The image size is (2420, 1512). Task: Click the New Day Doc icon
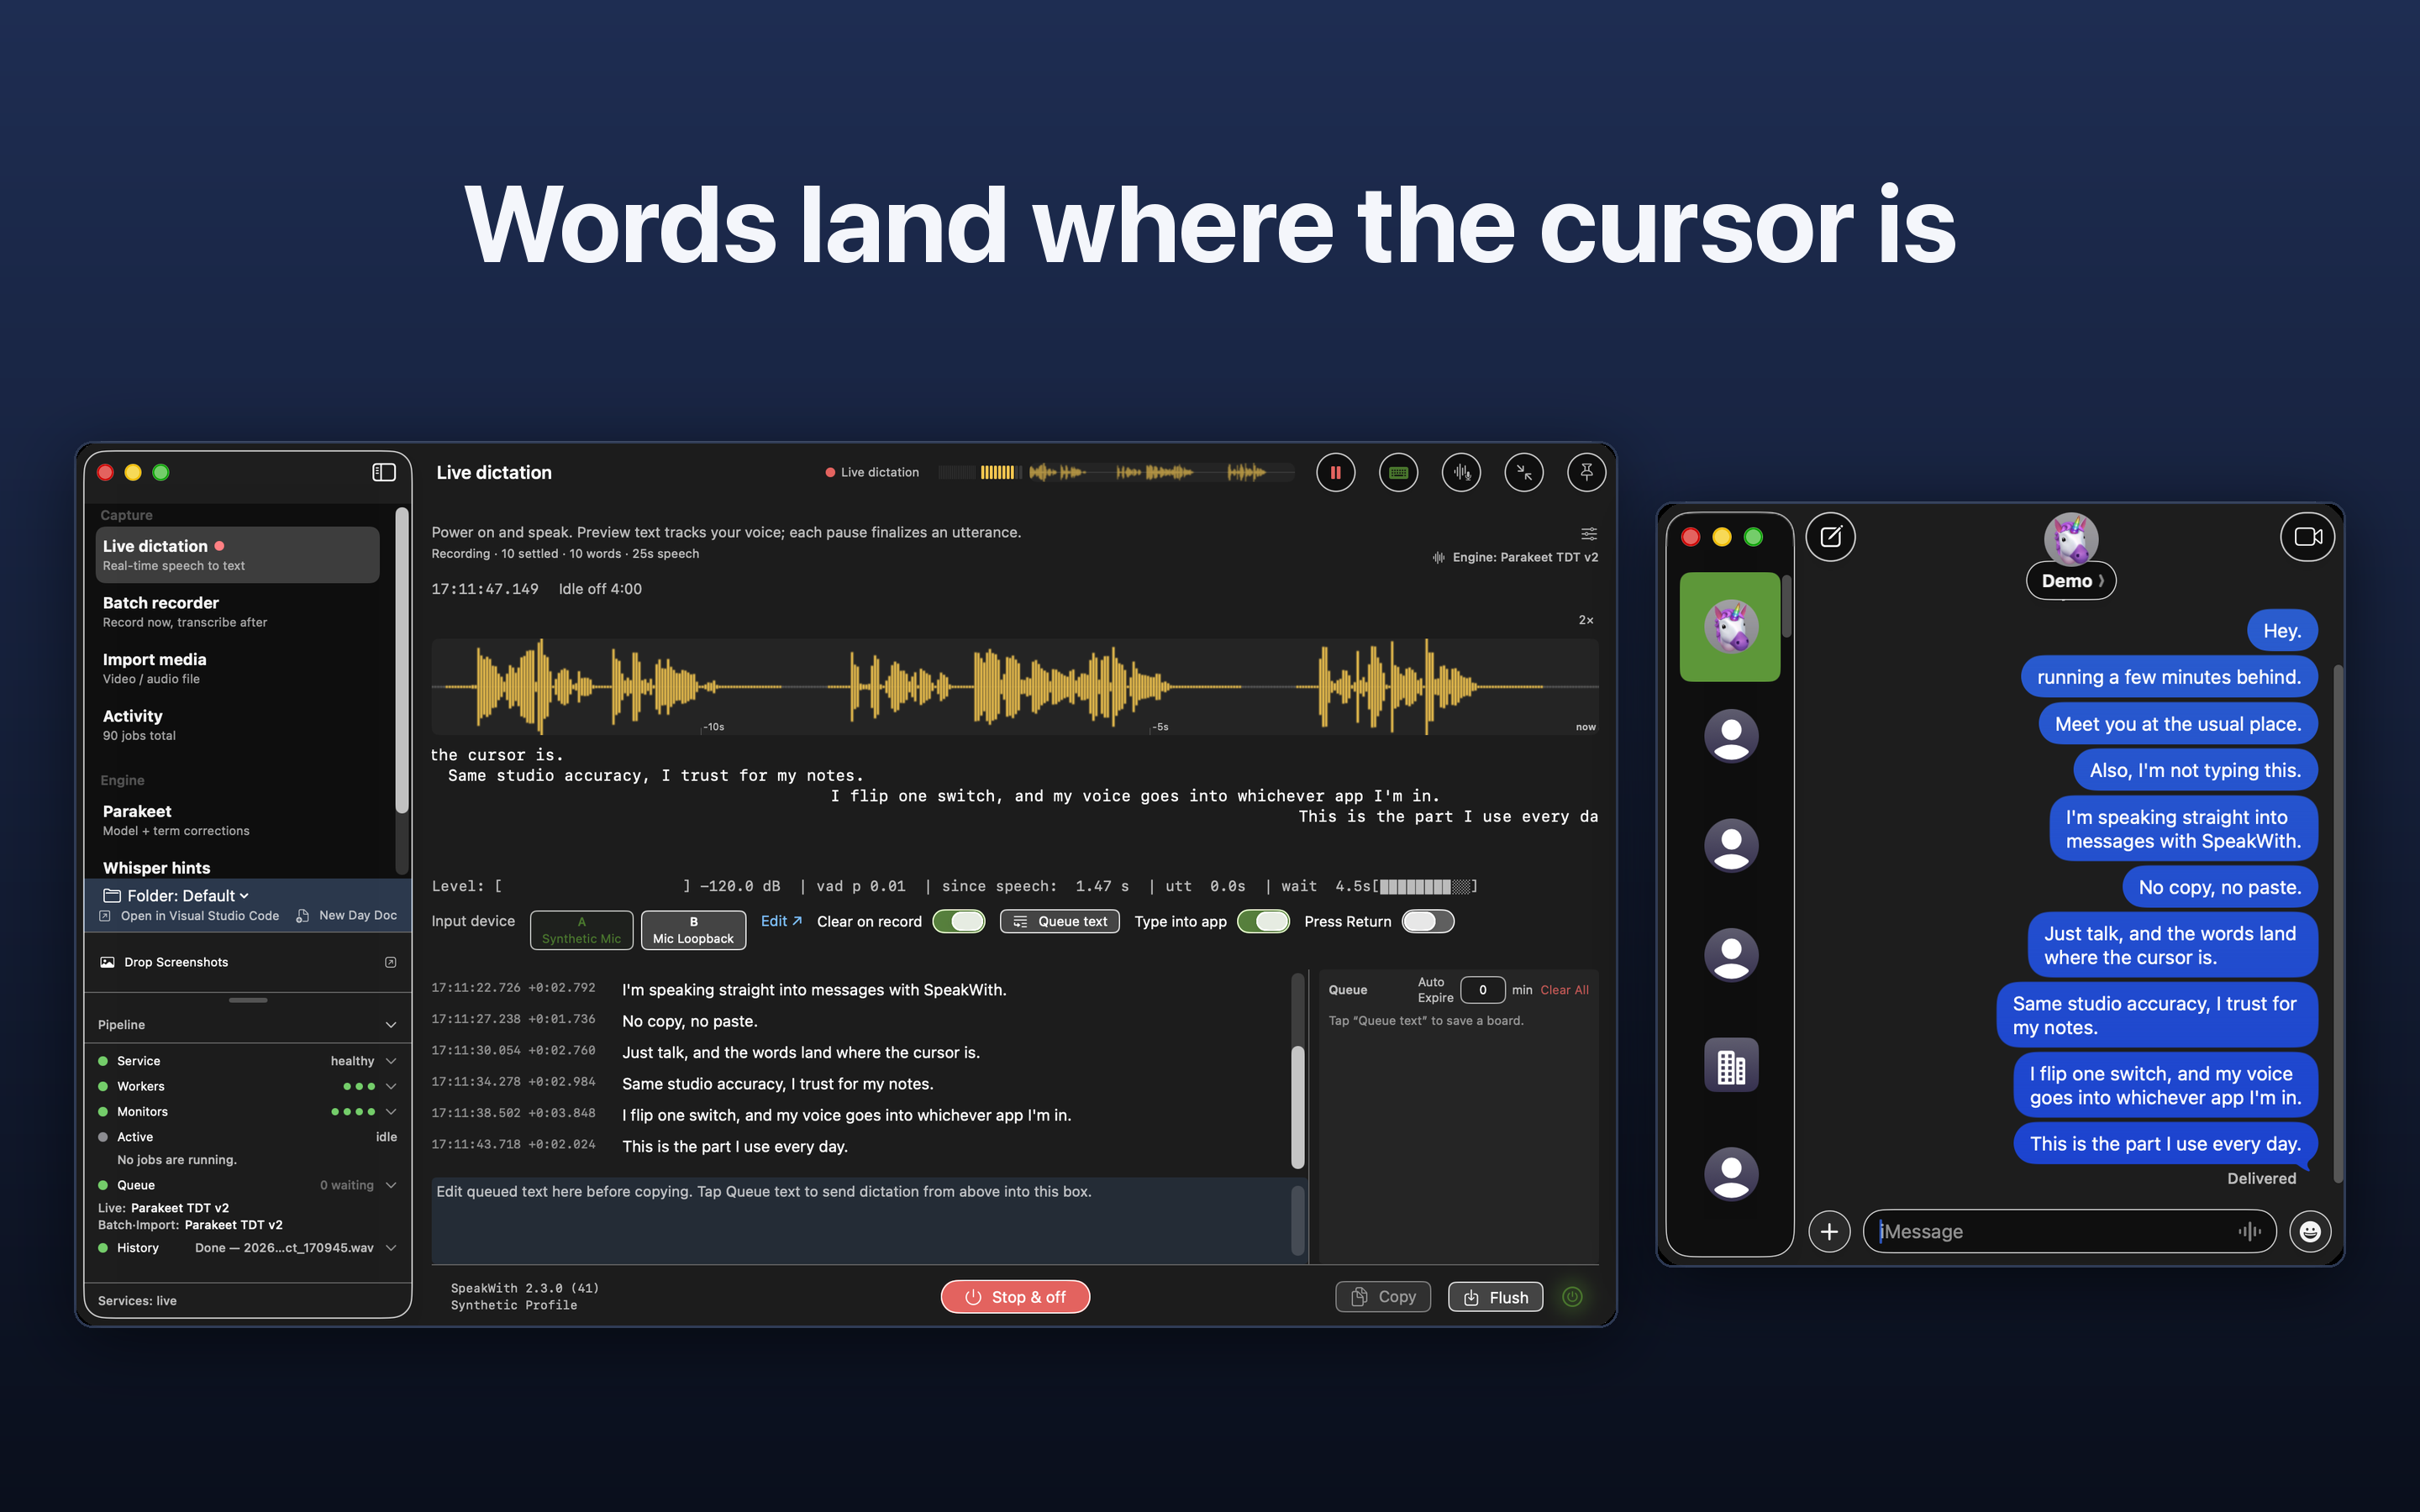click(302, 915)
